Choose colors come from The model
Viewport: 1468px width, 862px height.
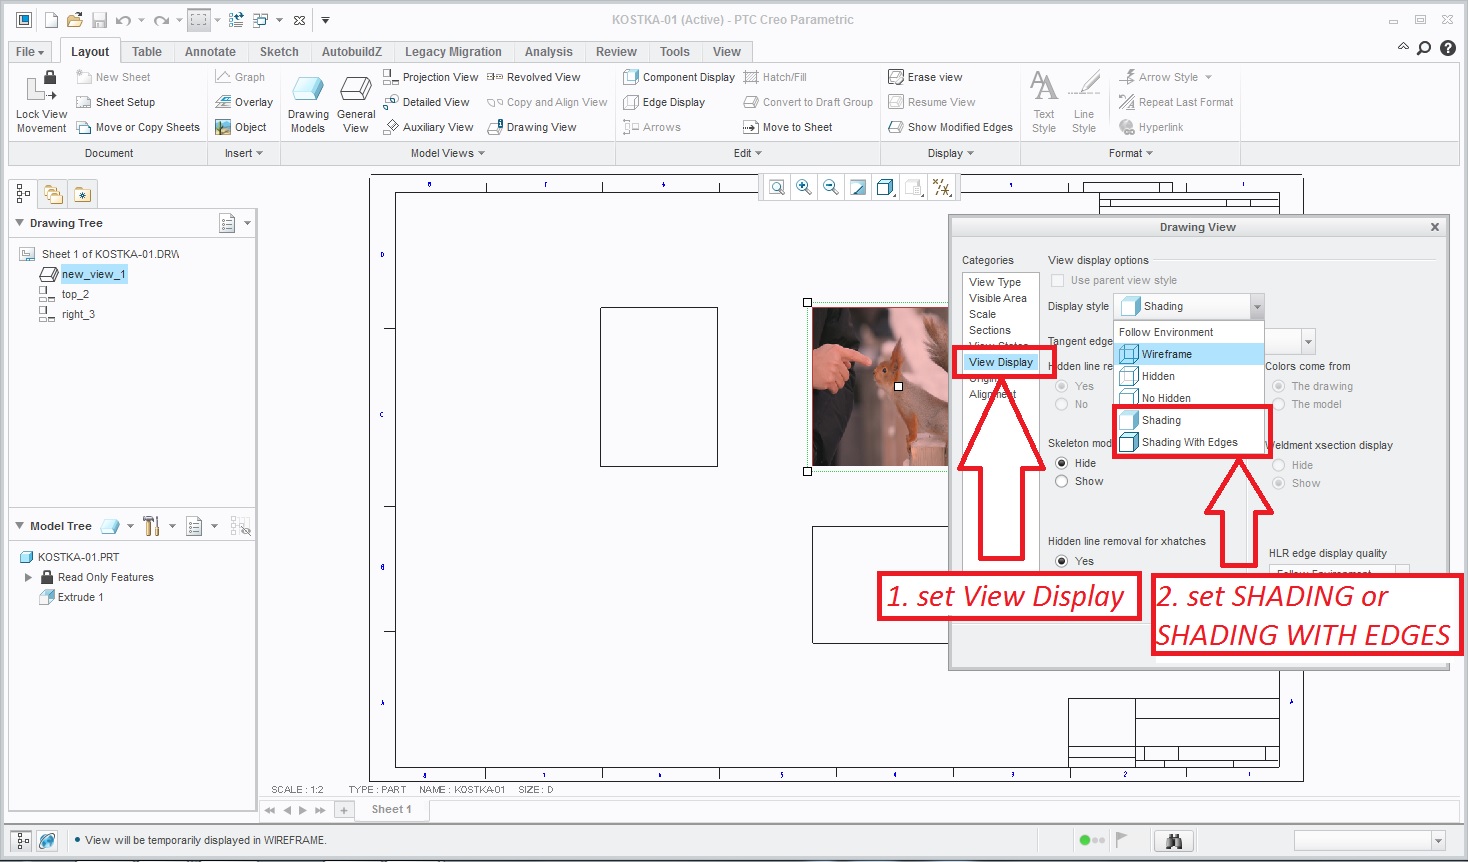1278,404
